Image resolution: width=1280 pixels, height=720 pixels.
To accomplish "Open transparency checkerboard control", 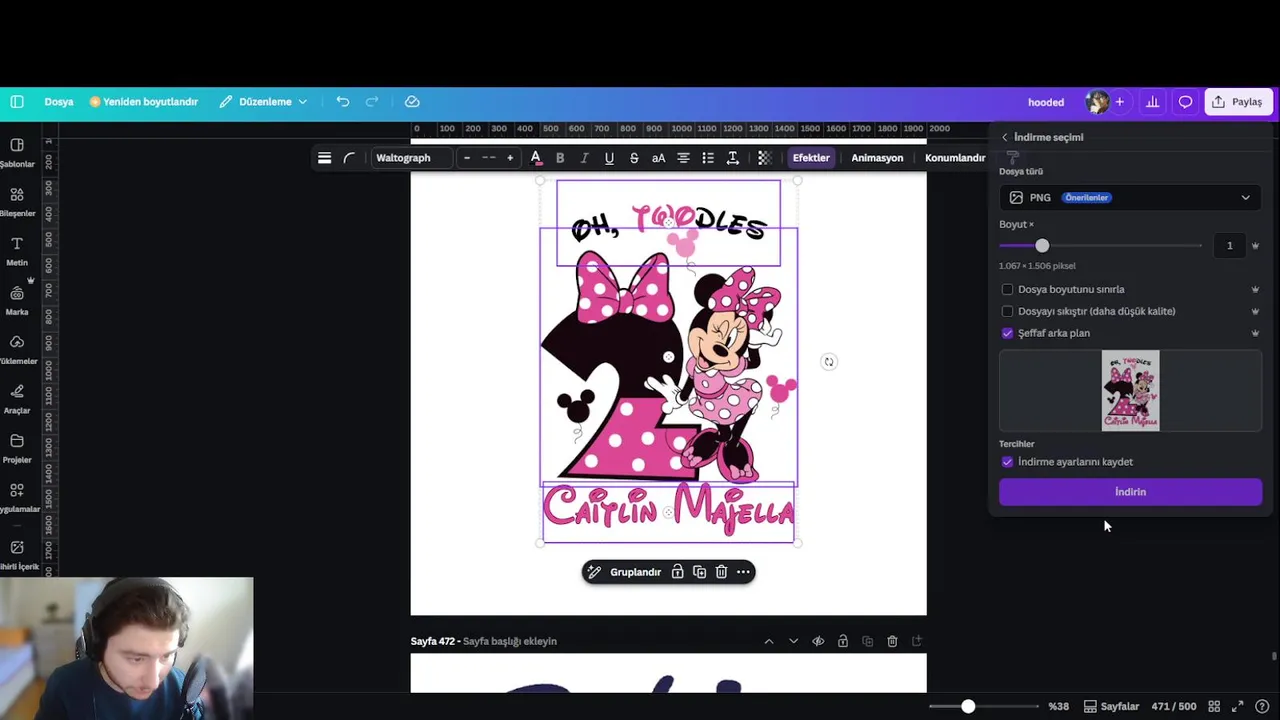I will tap(765, 158).
